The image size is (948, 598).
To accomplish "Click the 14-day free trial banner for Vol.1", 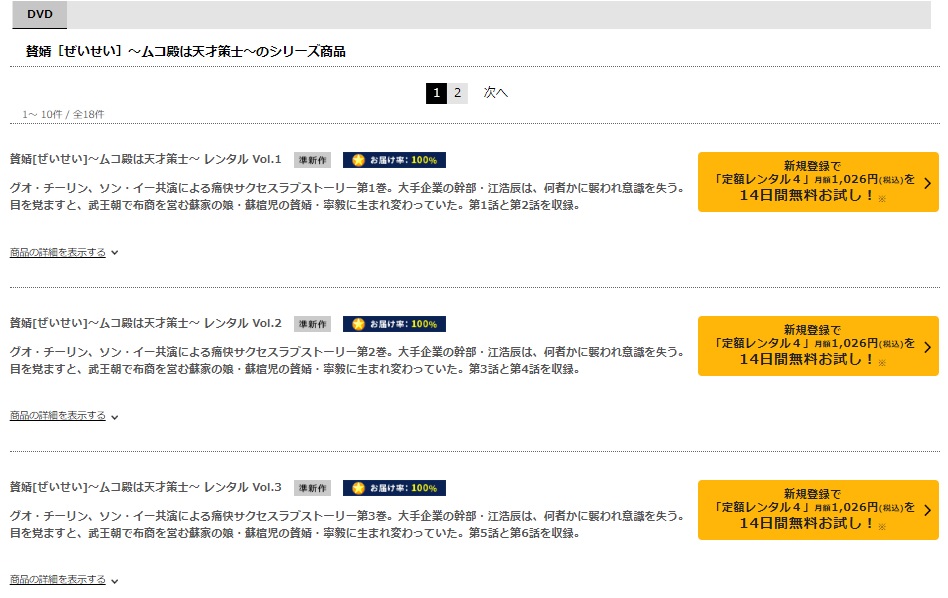I will [818, 182].
